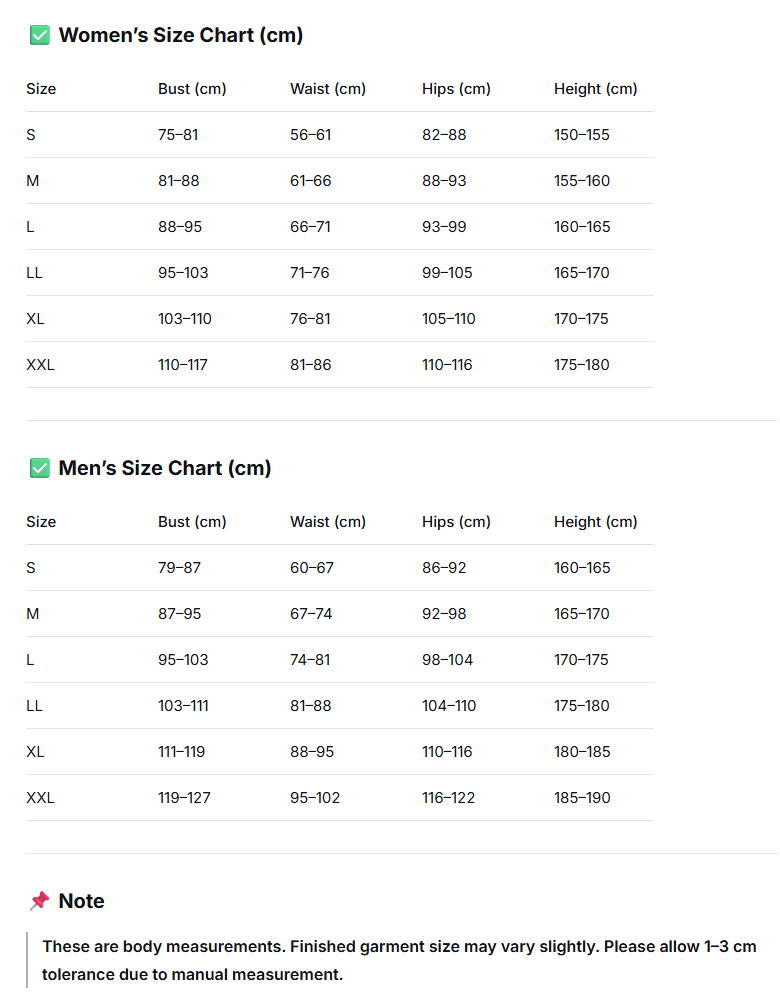This screenshot has height=1002, width=780.
Task: Click the Height (cm) header in men's table
Action: click(x=595, y=522)
